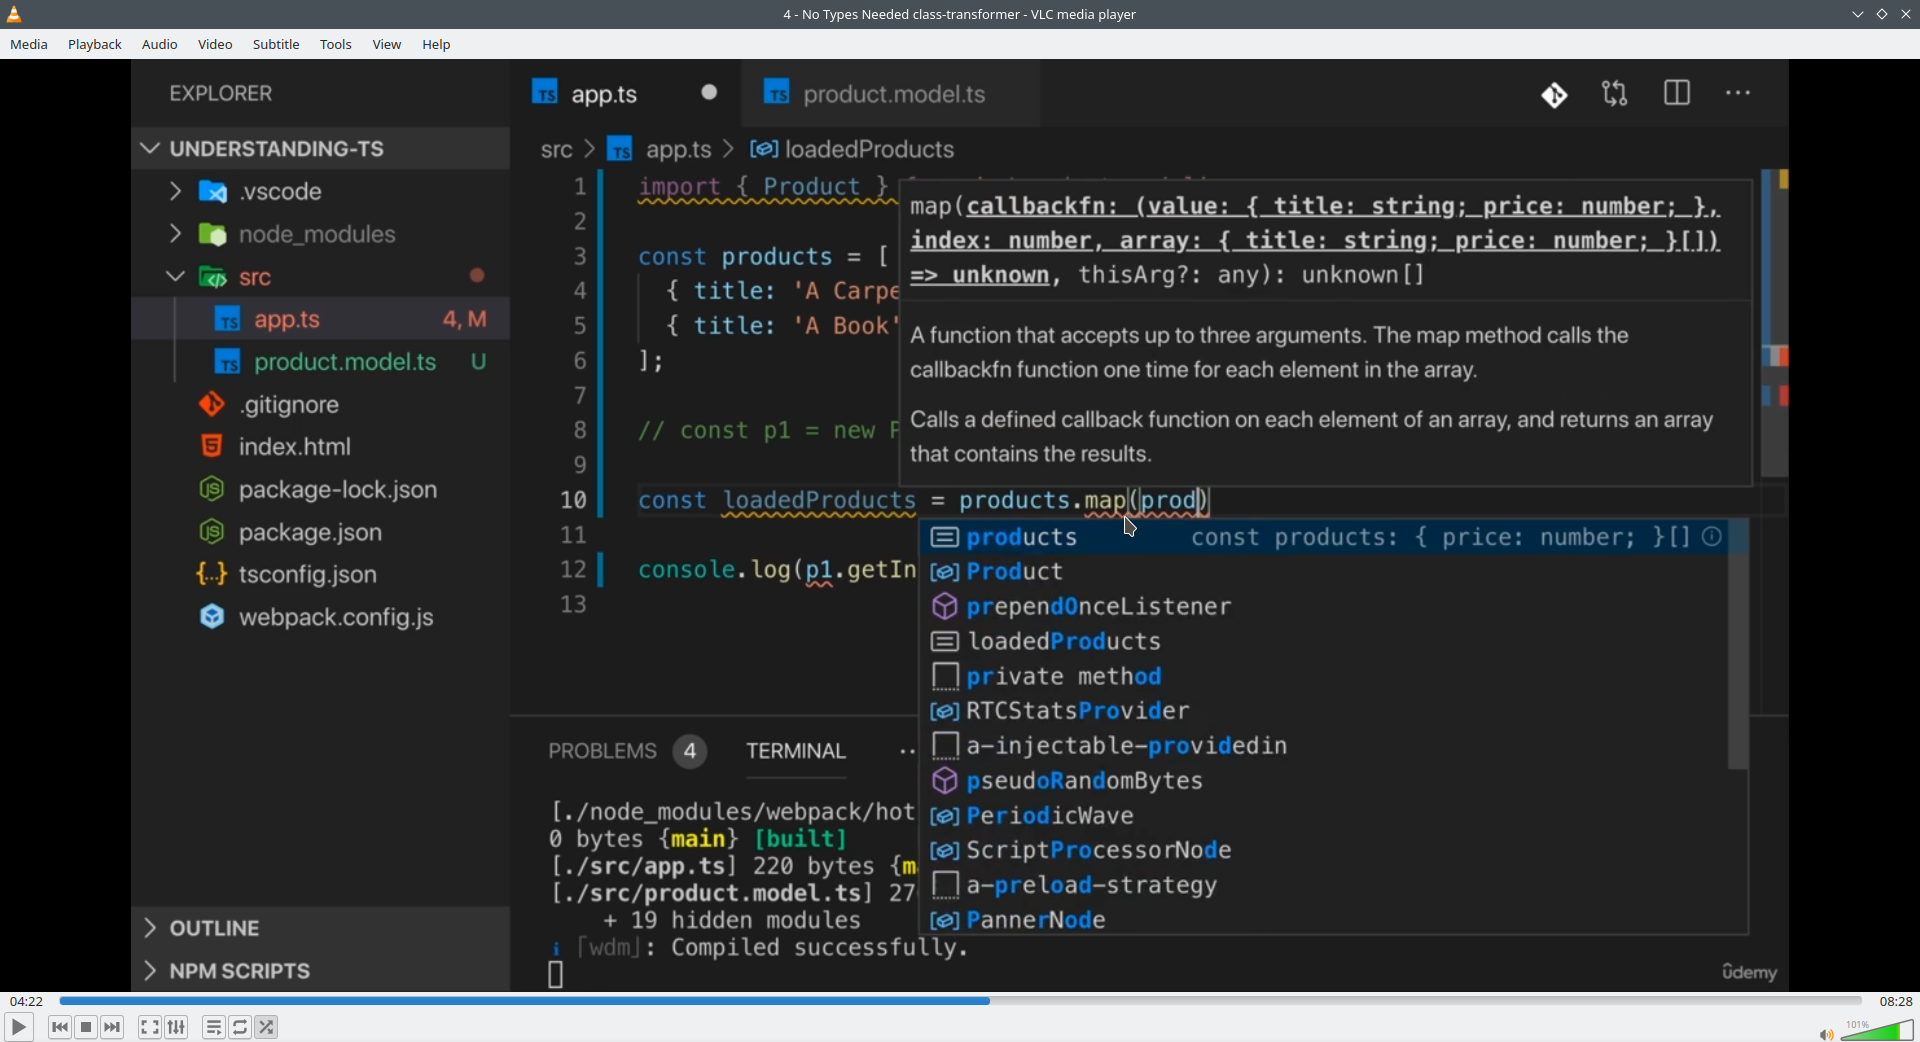Click the editor minimap
The height and width of the screenshot is (1042, 1920).
pos(1775,325)
